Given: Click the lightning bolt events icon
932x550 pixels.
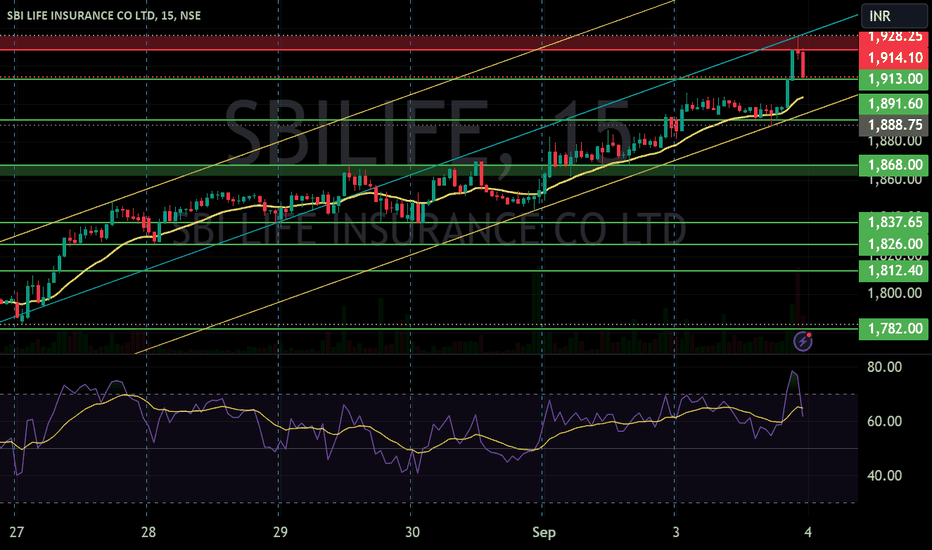Looking at the screenshot, I should pyautogui.click(x=803, y=341).
